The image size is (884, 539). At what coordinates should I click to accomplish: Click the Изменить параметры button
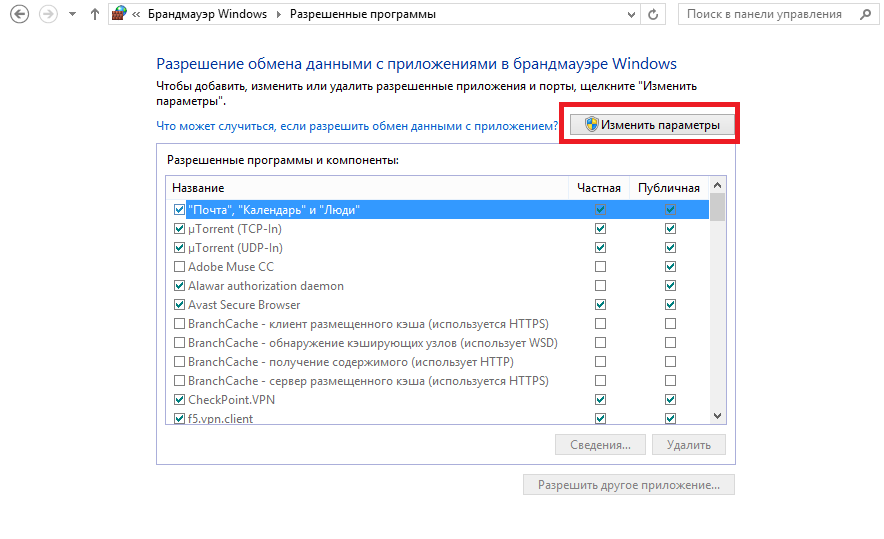652,125
